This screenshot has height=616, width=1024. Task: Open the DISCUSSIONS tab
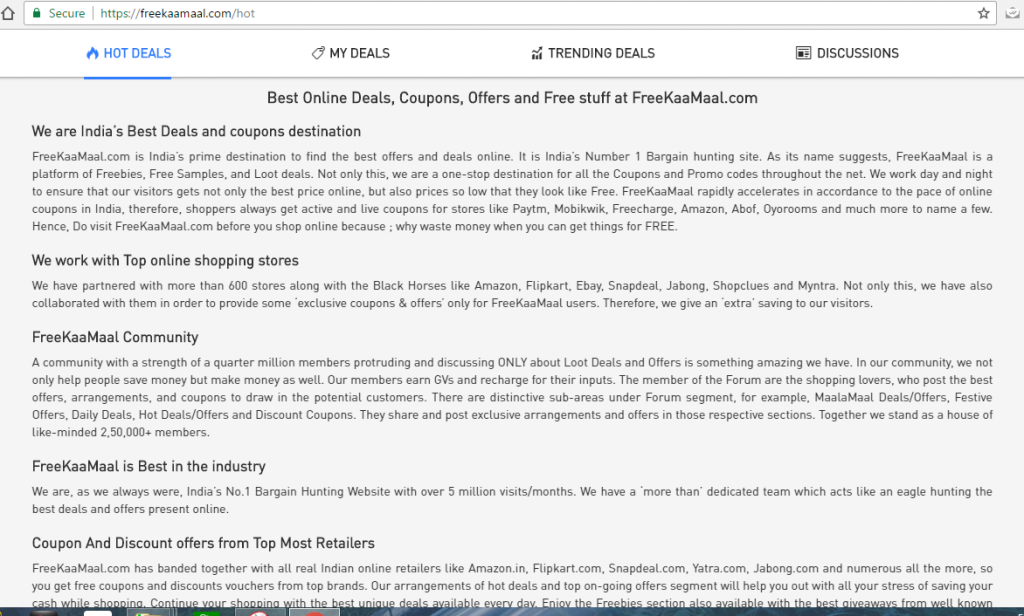[x=847, y=54]
